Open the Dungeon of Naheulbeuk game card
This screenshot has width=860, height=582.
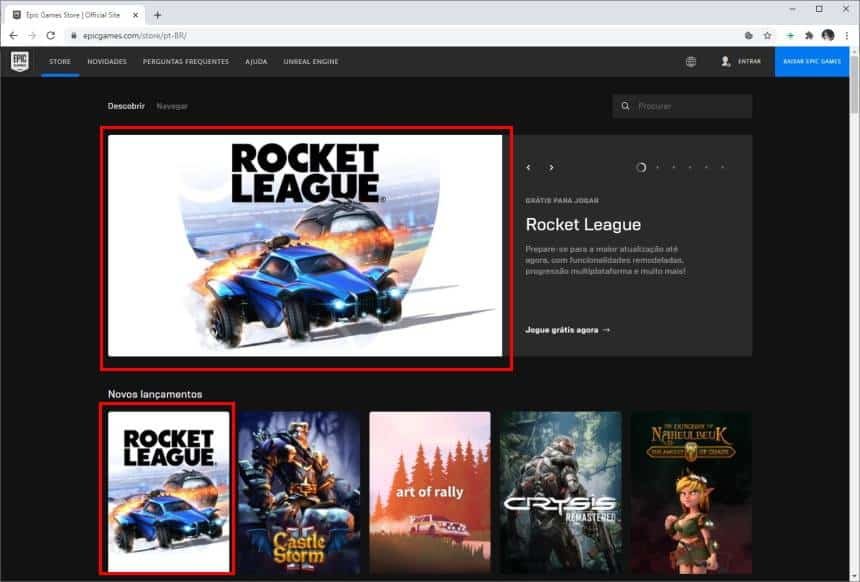tap(691, 493)
